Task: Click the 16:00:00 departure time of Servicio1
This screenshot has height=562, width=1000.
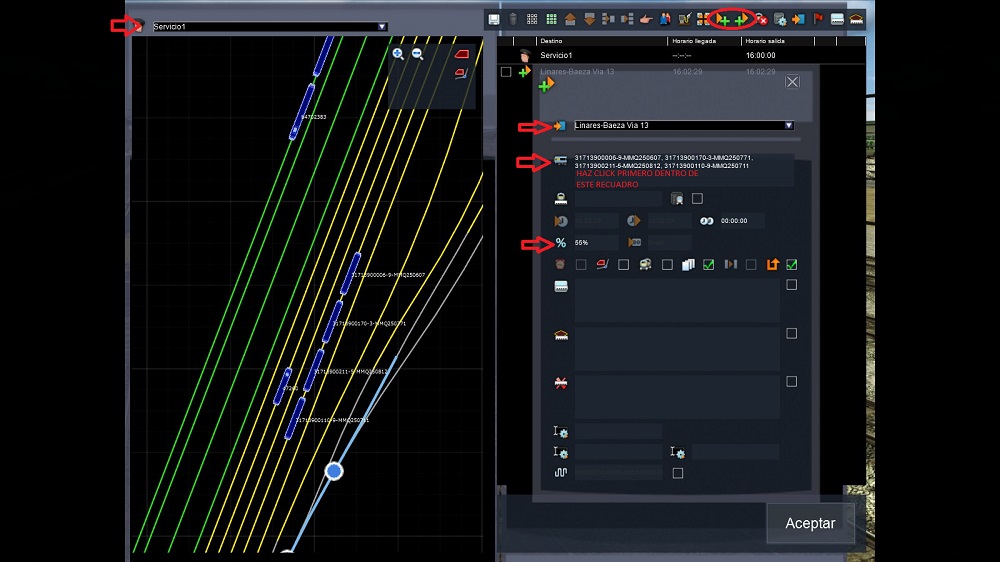Action: (x=760, y=55)
